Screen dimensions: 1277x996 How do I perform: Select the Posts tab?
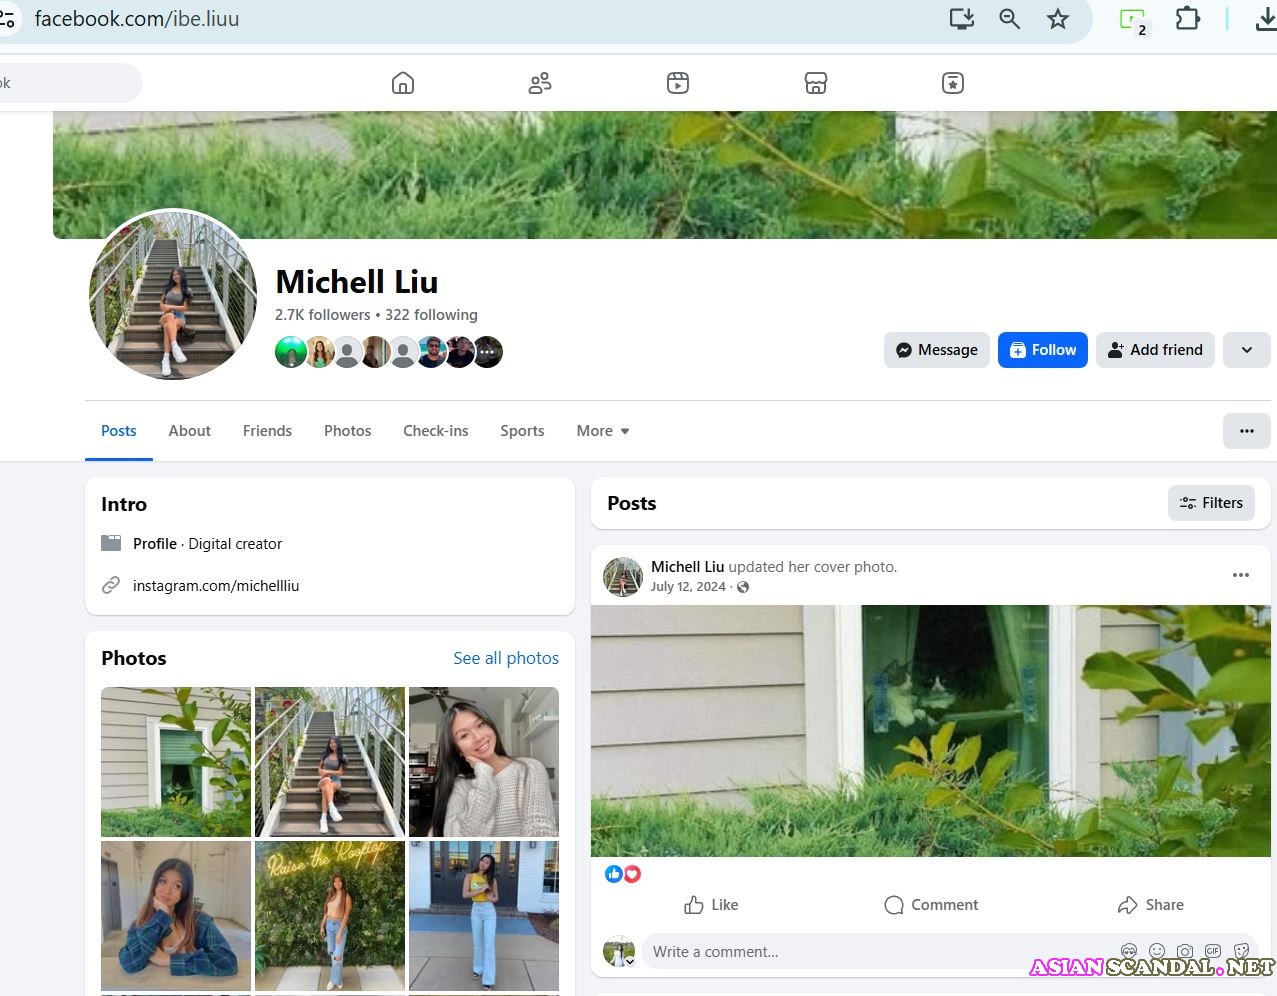tap(119, 431)
